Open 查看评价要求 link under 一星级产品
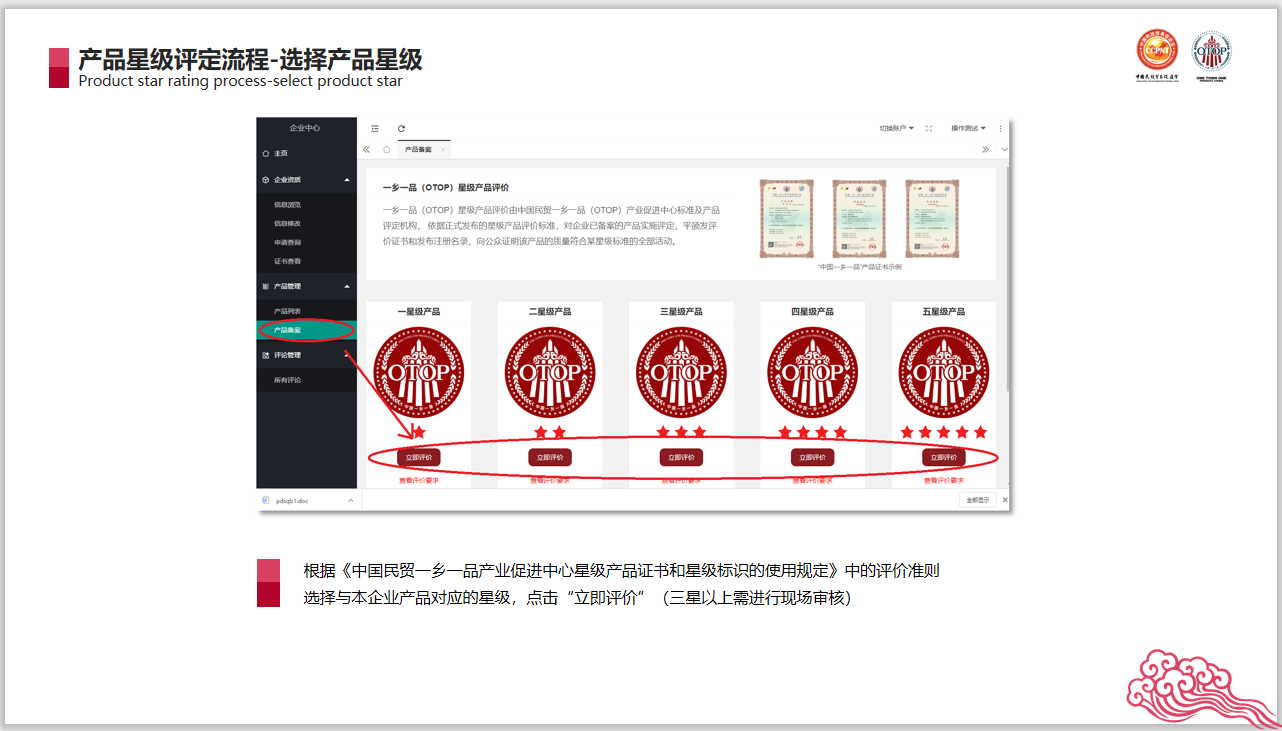This screenshot has height=731, width=1282. 418,481
